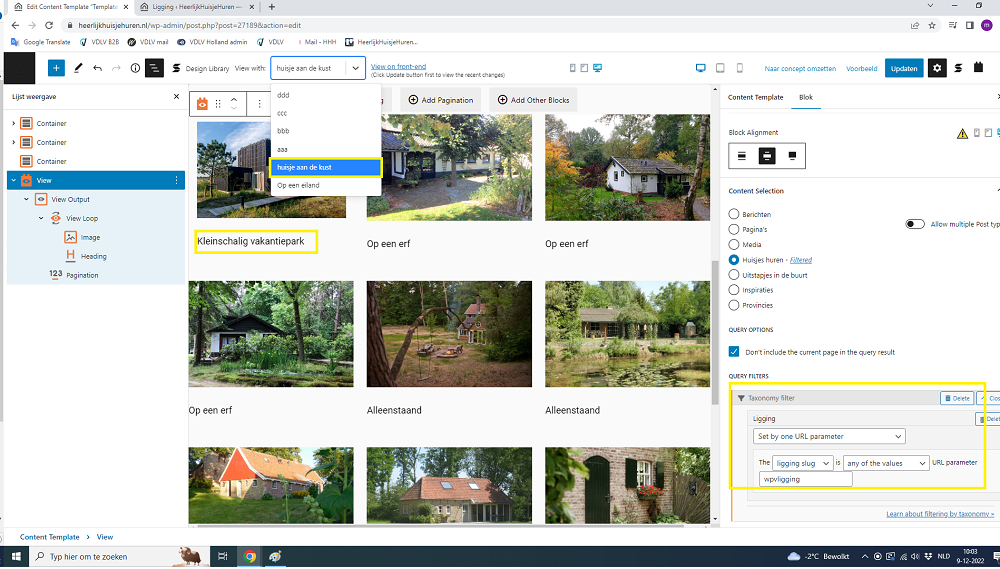The height and width of the screenshot is (569, 1000).
Task: Choose Op een eiland from the dropdown
Action: click(x=325, y=185)
